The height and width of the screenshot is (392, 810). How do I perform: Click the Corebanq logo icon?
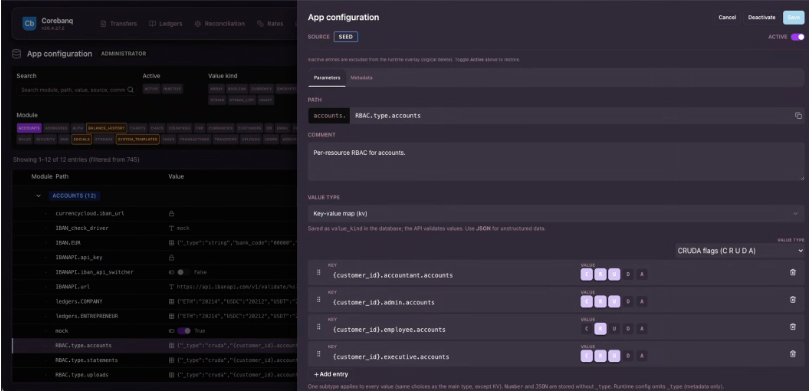[29, 24]
